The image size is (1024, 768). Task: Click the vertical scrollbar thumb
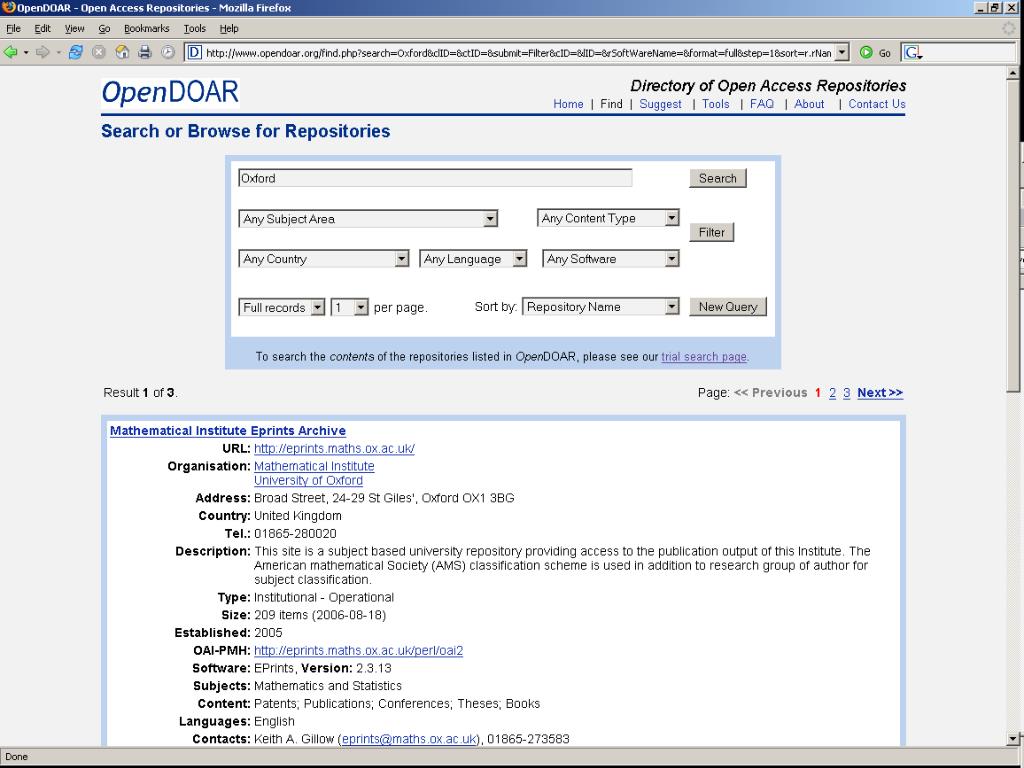click(x=1013, y=236)
